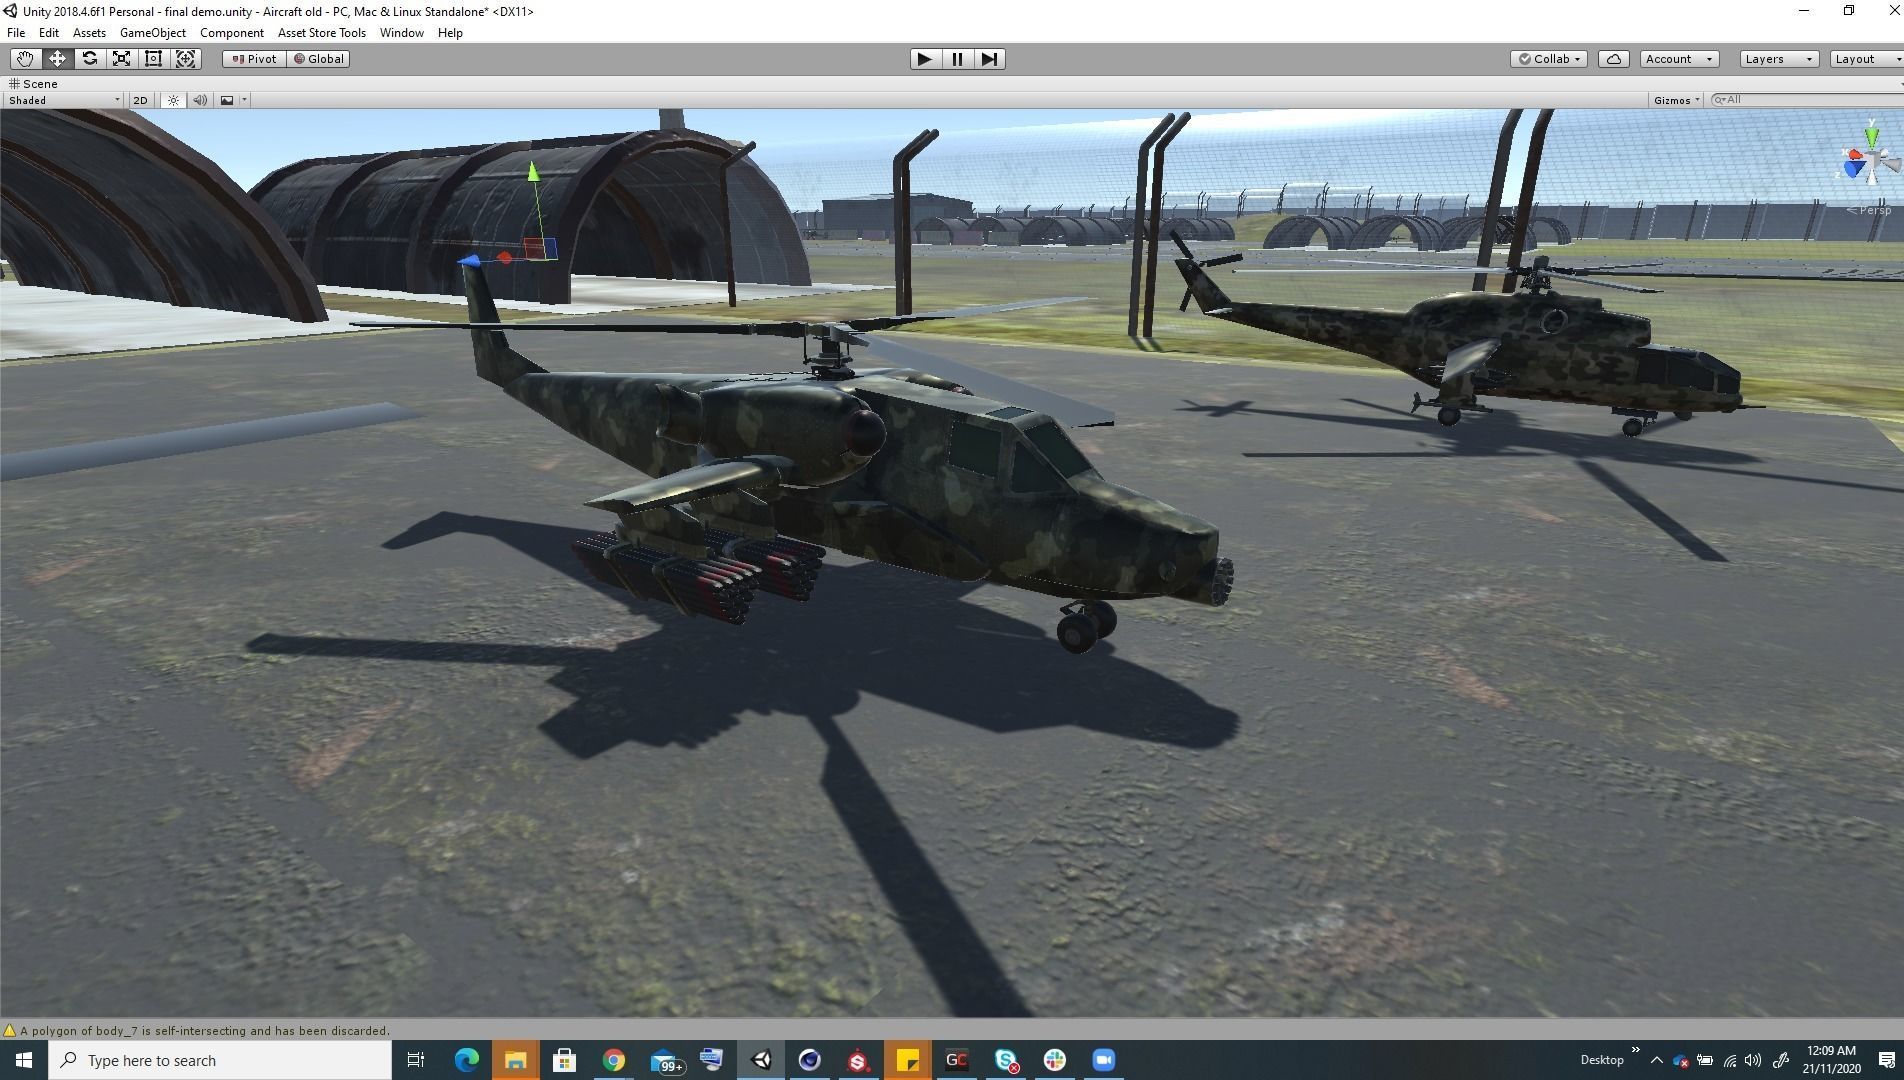Select the combined Transform tool
This screenshot has height=1080, width=1904.
(186, 59)
